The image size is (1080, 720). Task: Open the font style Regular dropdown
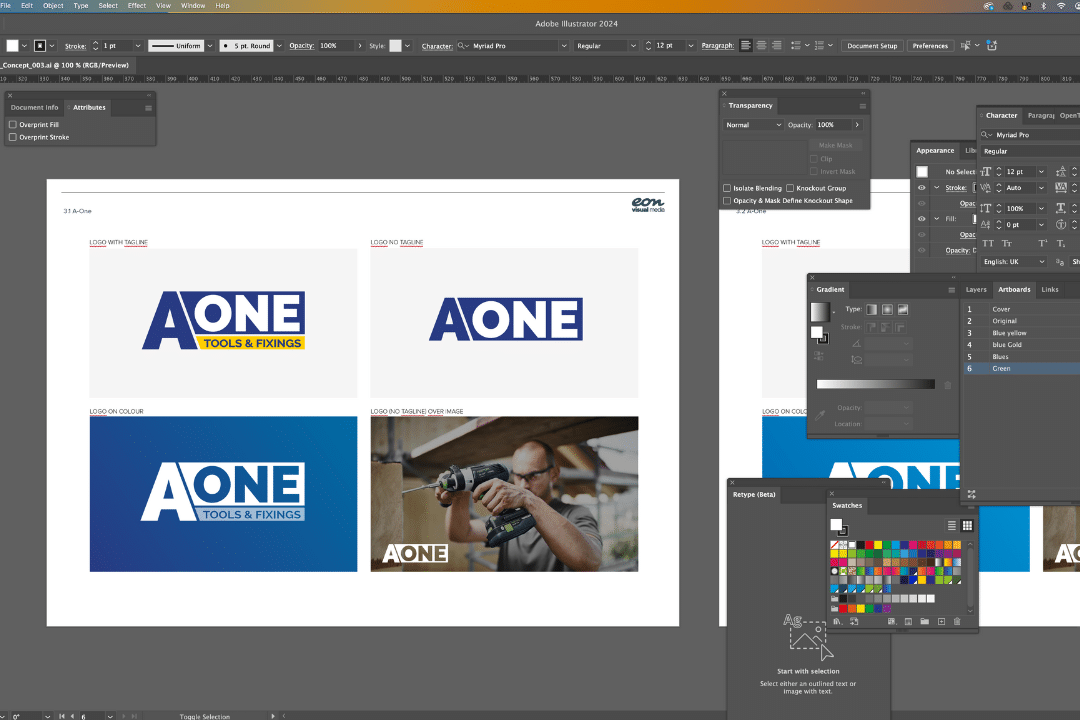610,45
